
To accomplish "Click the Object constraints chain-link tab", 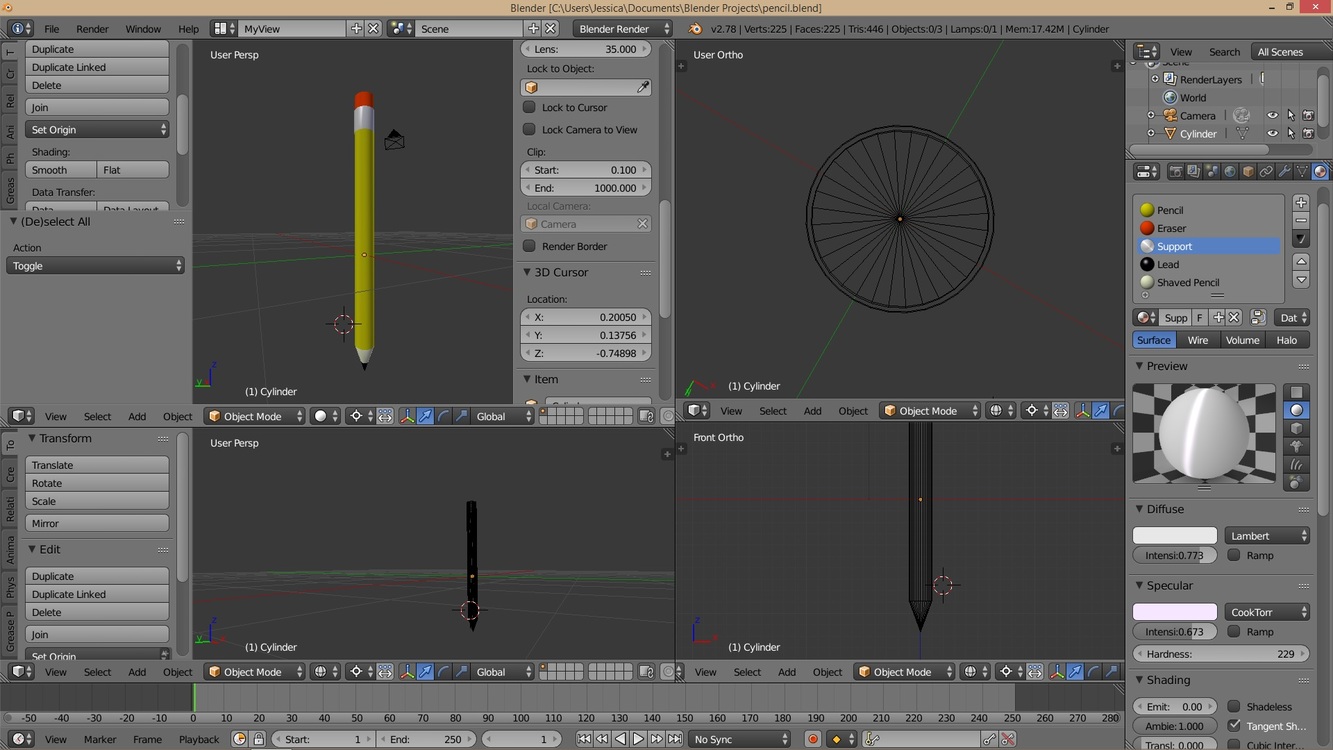I will [x=1266, y=172].
